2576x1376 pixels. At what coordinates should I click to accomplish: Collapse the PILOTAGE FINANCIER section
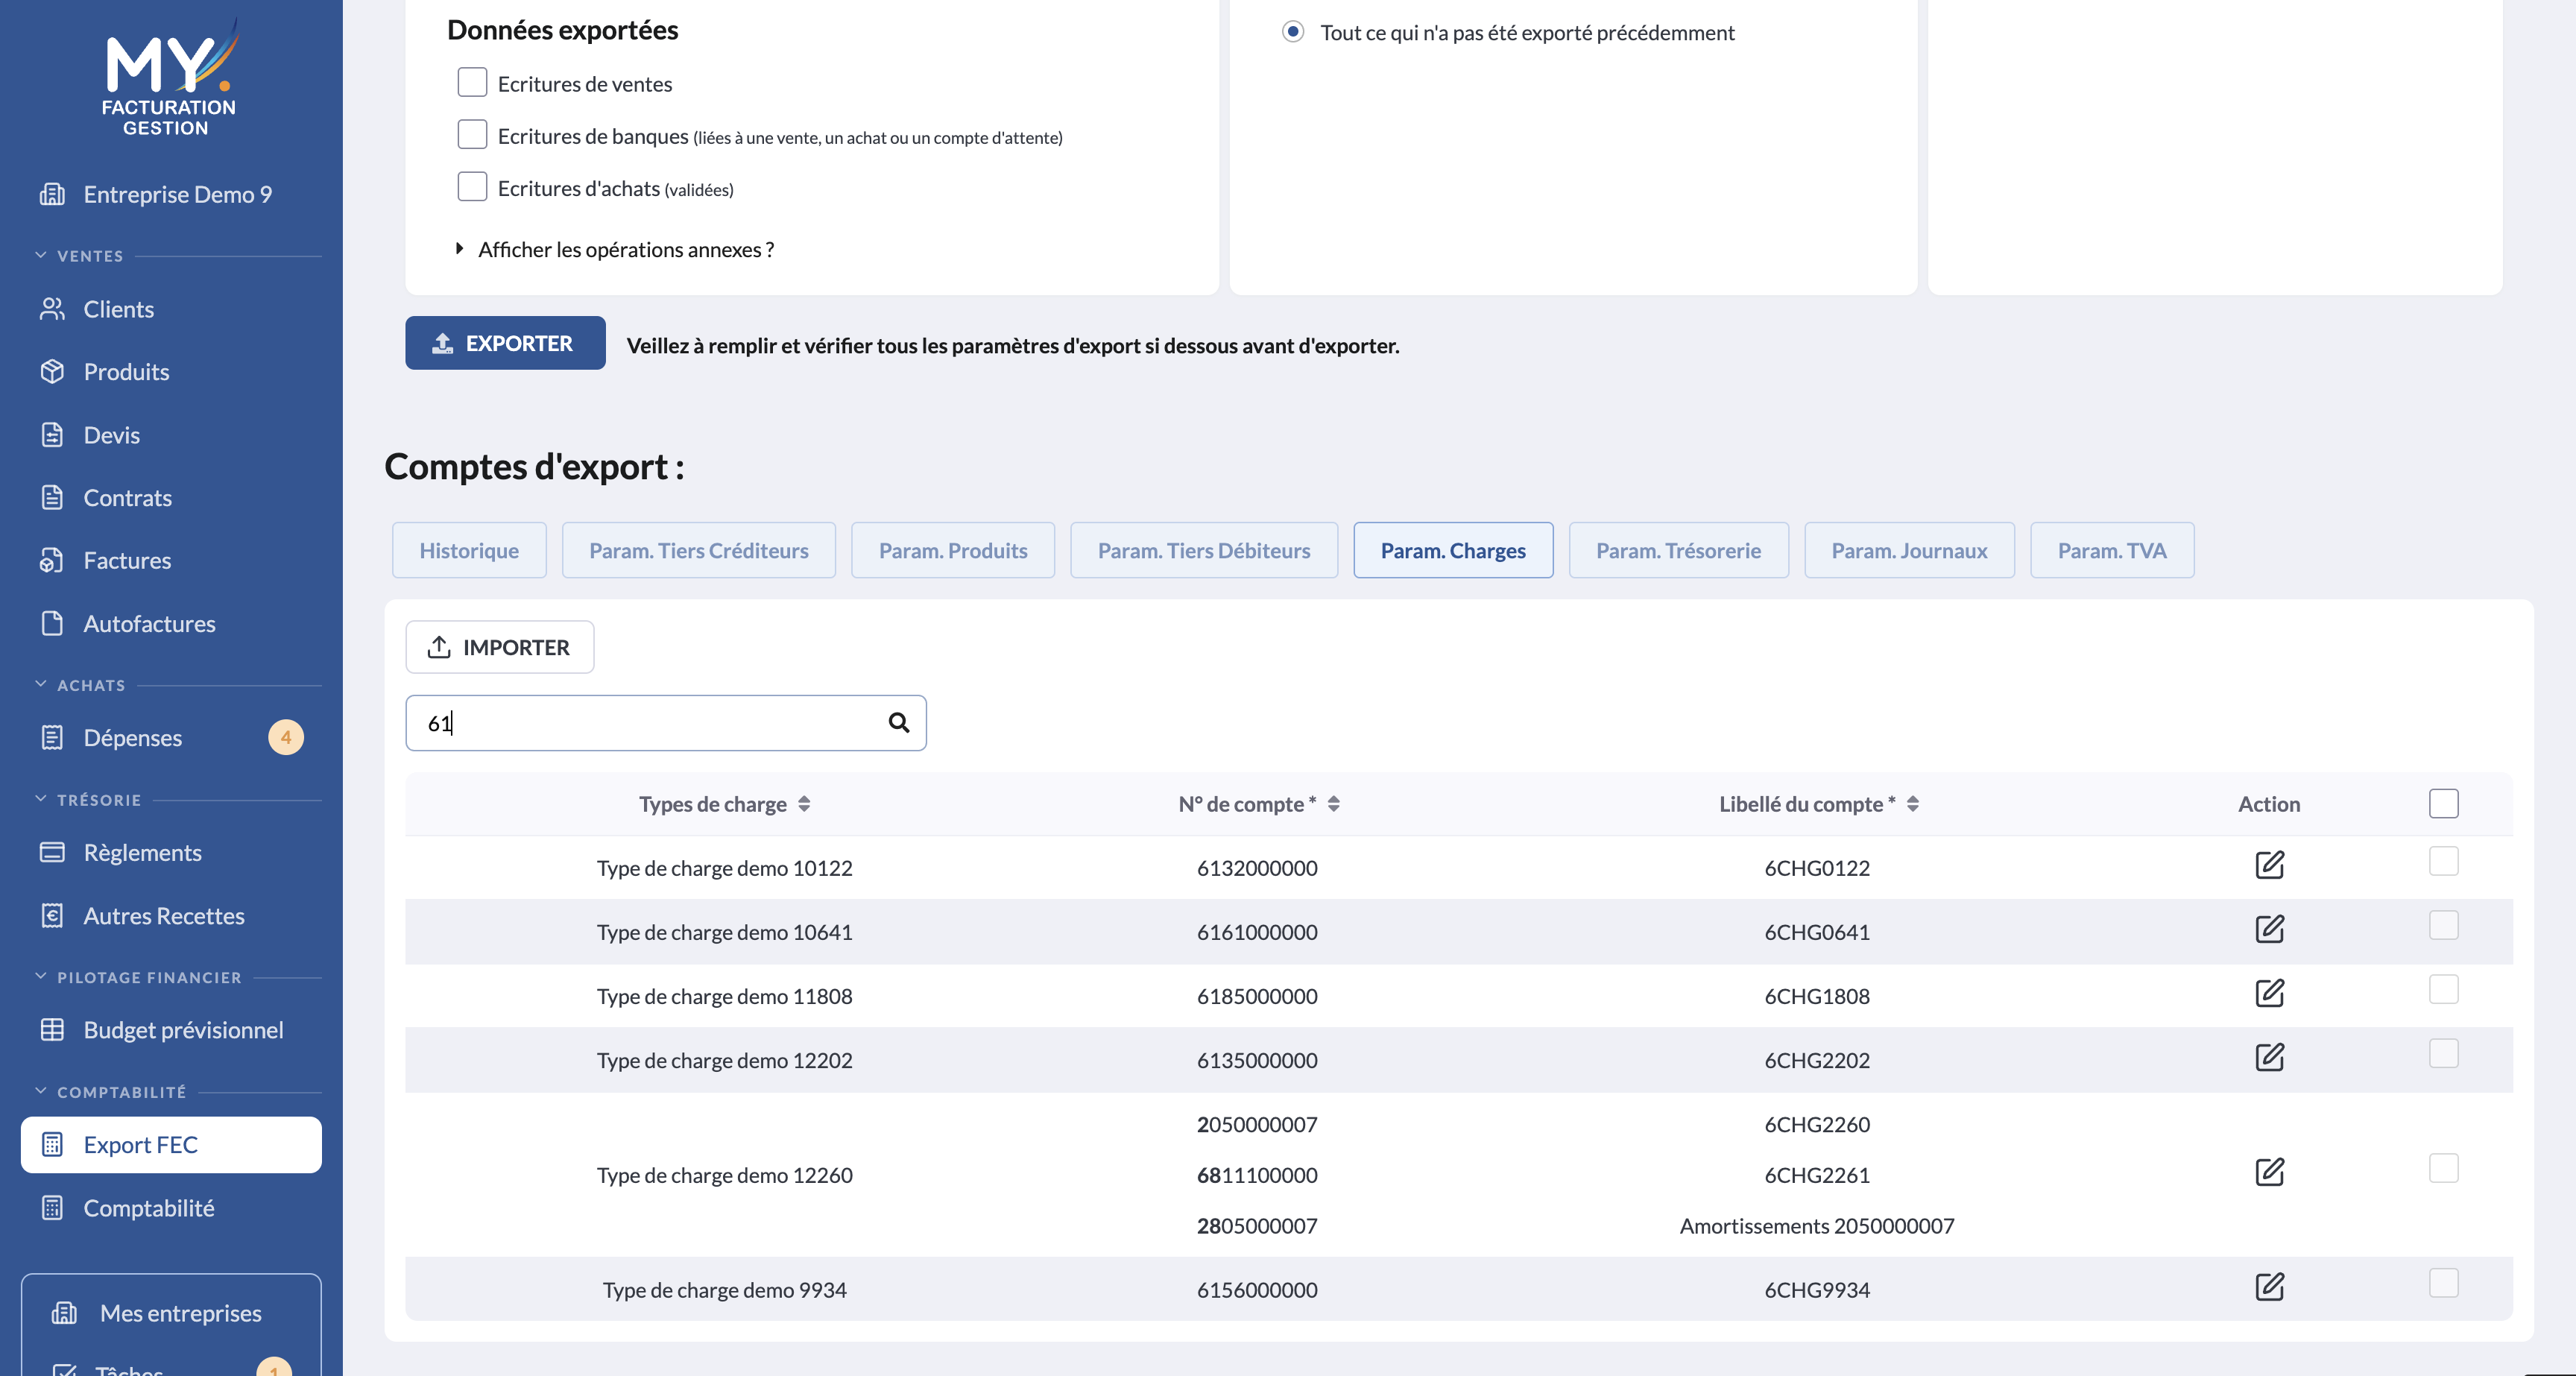41,977
